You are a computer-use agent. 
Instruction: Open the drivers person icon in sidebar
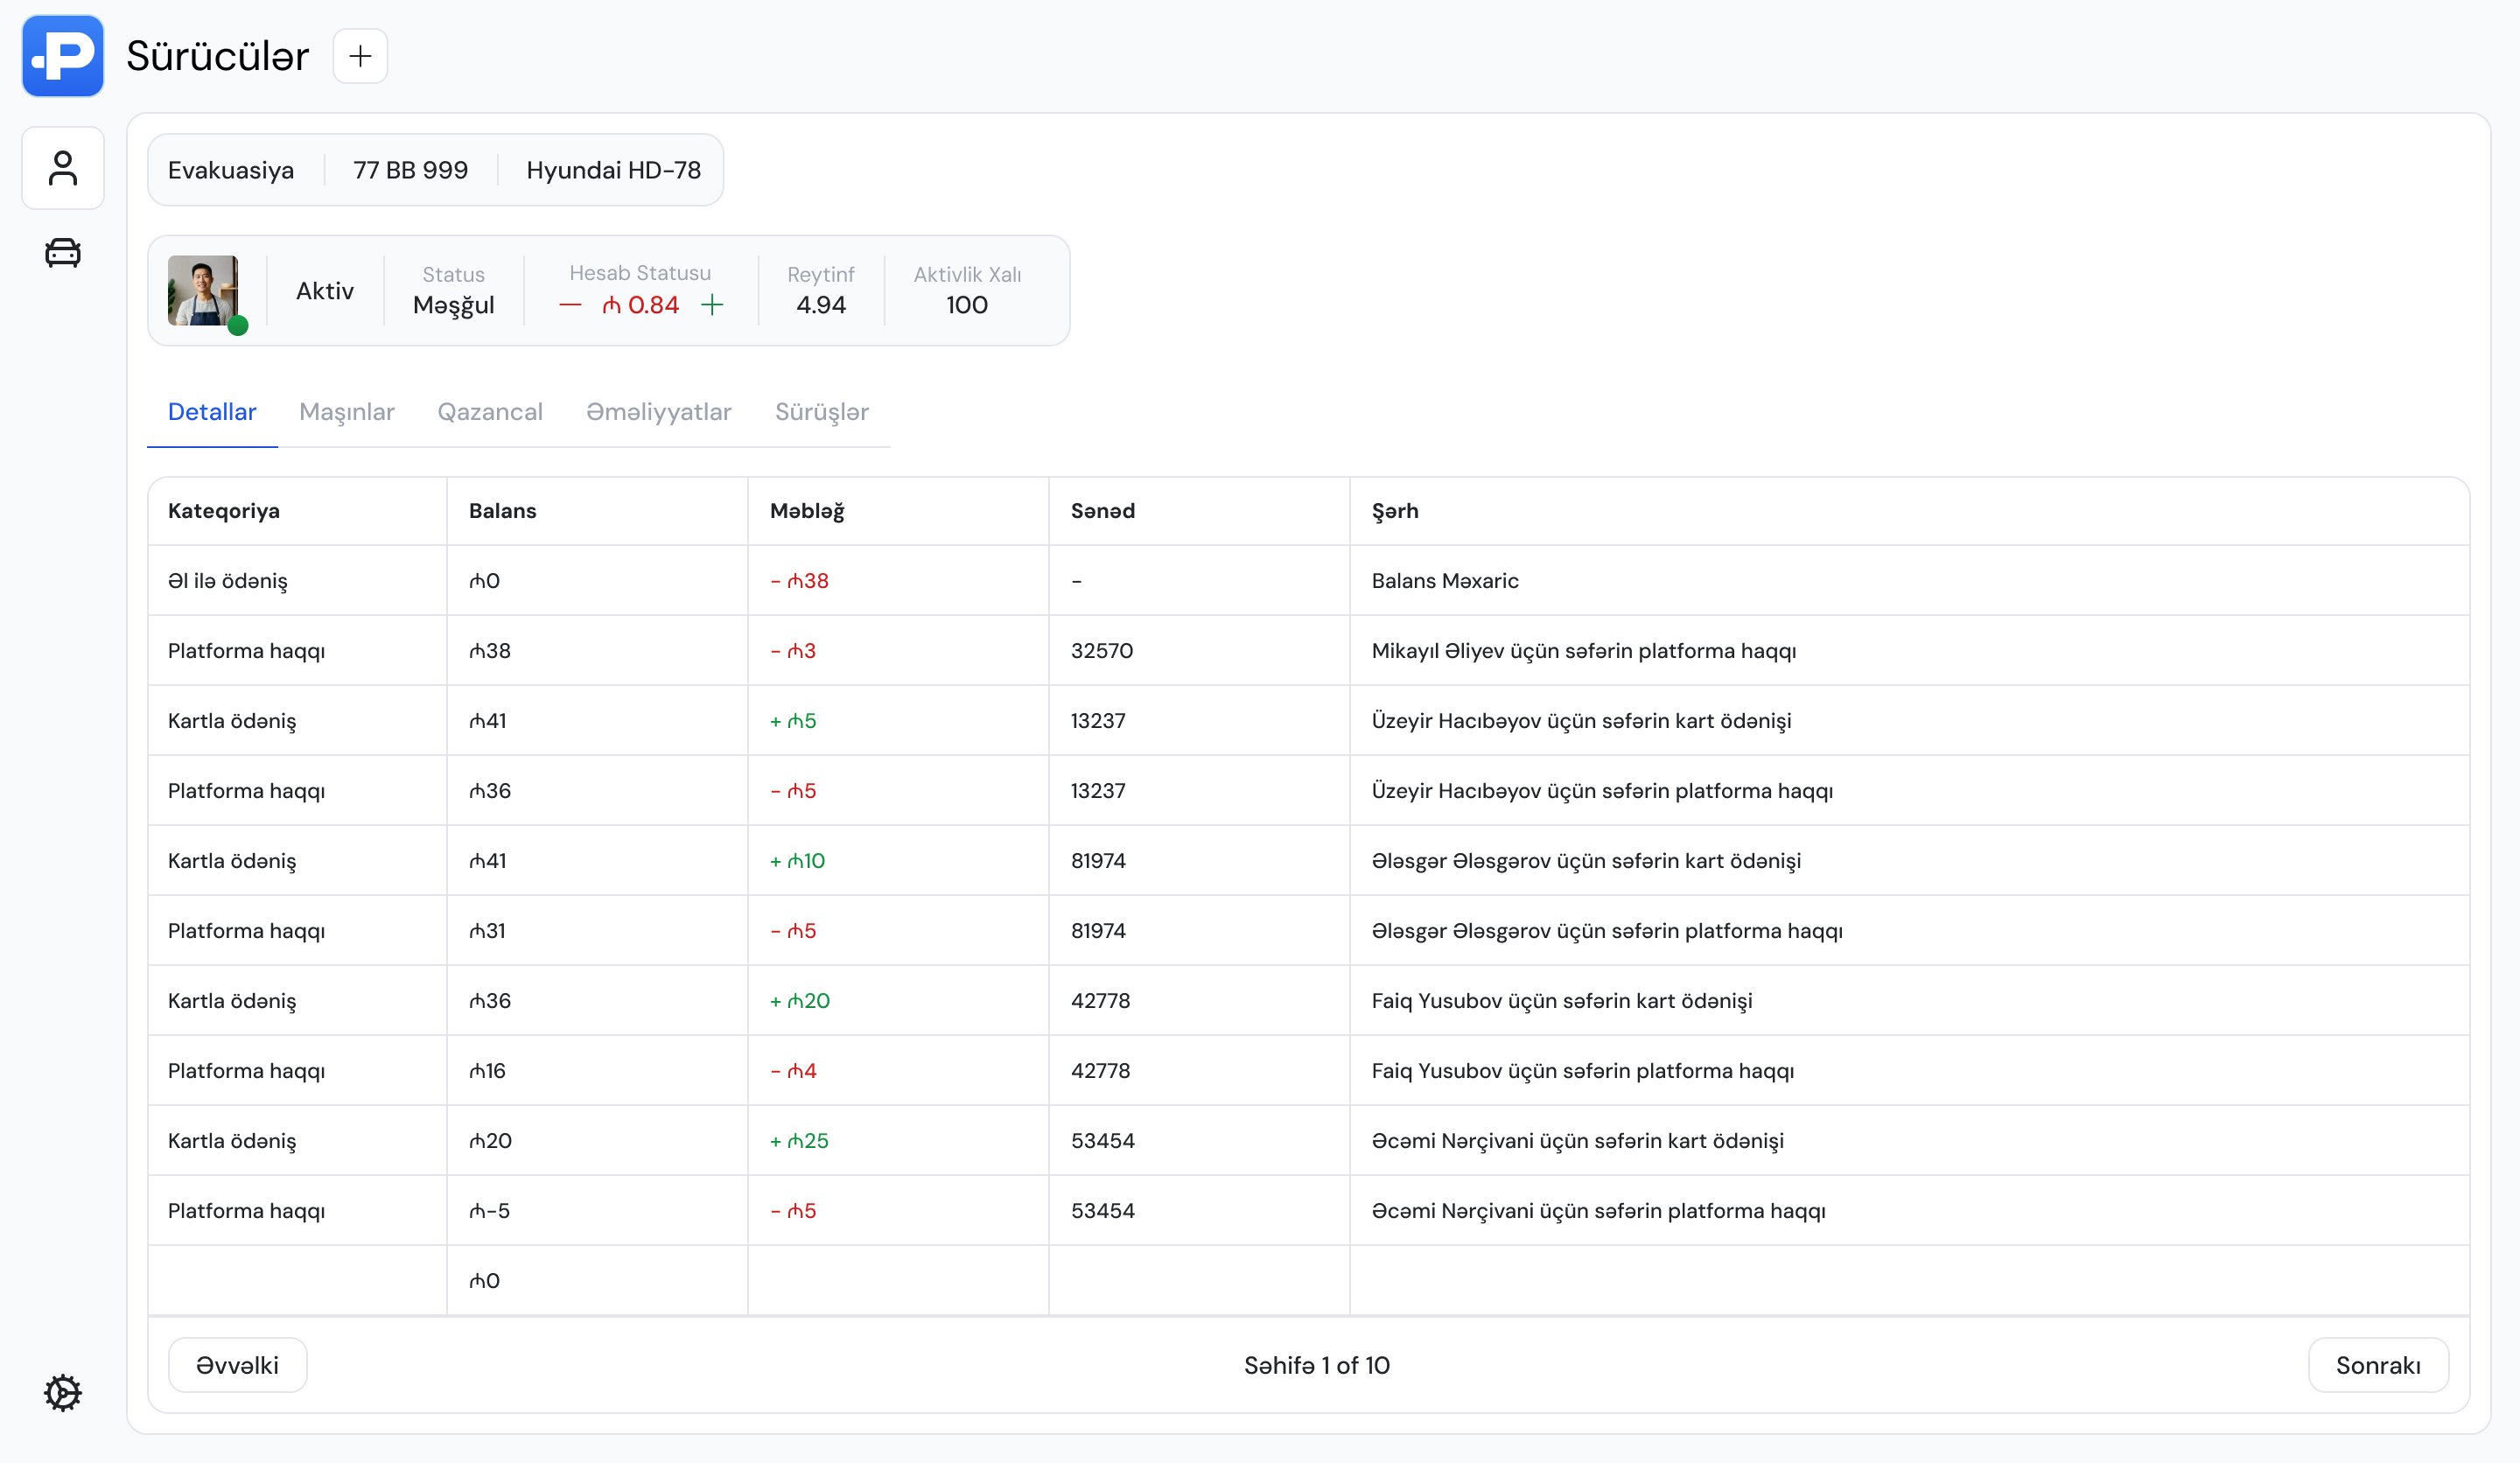click(x=62, y=168)
